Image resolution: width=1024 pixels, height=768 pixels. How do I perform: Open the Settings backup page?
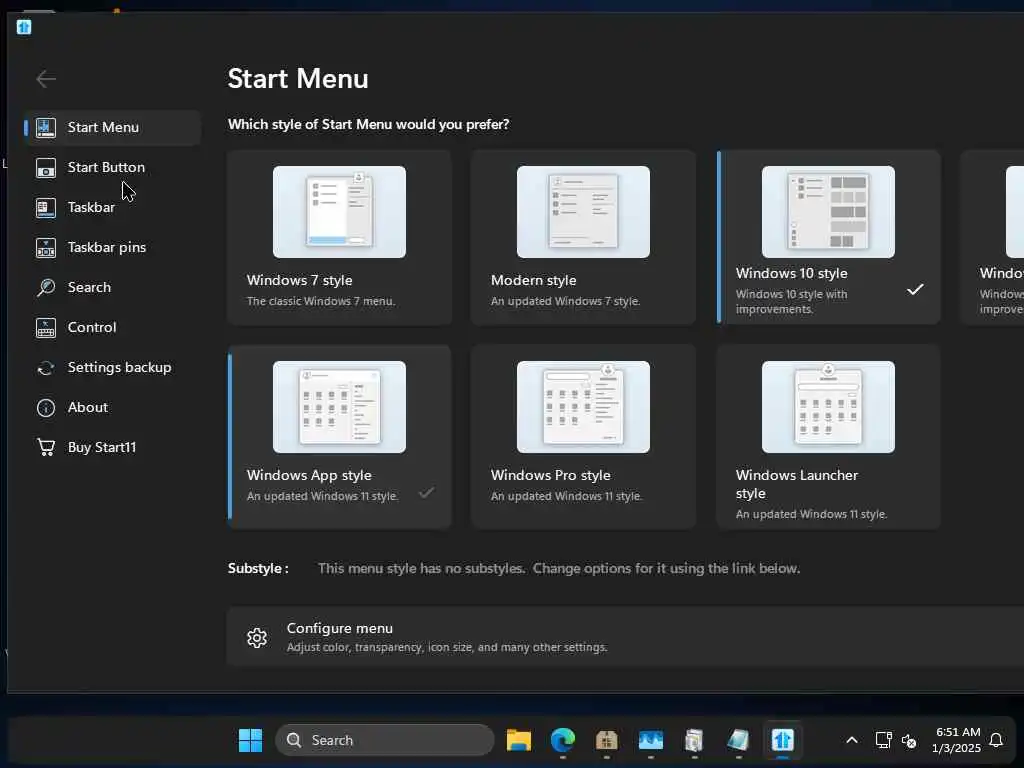pyautogui.click(x=112, y=367)
